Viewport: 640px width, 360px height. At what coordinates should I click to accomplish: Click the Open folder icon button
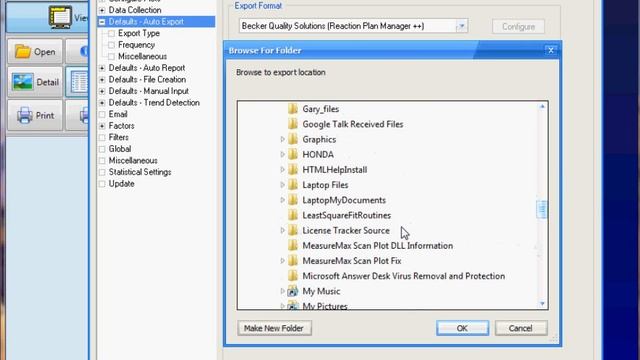35,52
